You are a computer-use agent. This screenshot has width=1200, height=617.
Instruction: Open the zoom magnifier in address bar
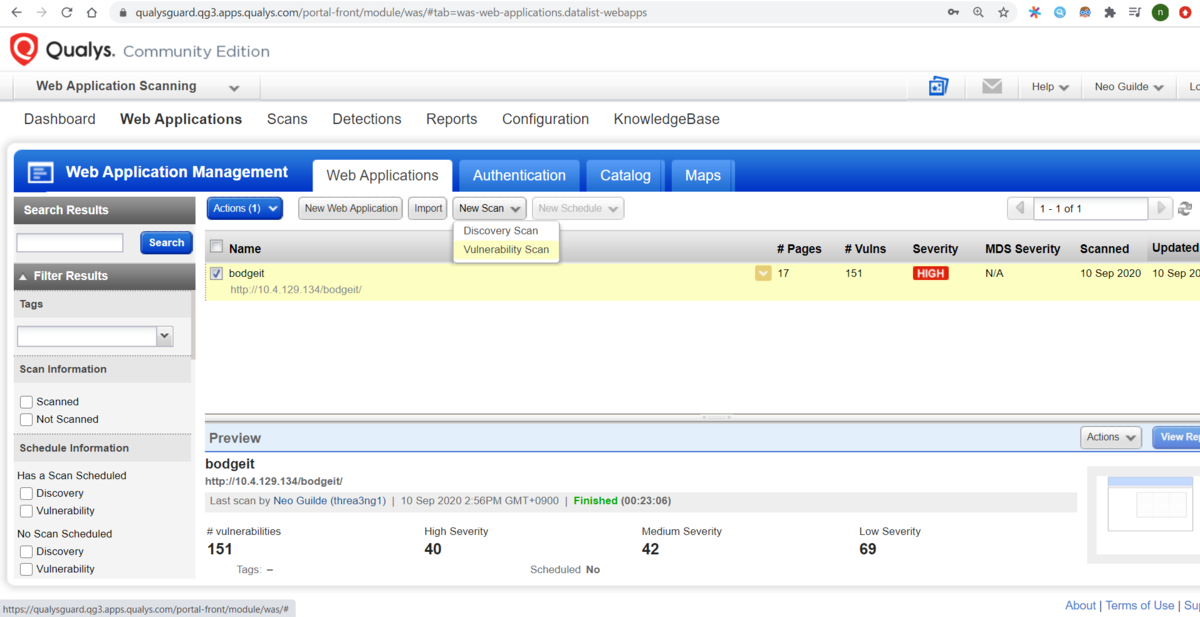point(978,13)
